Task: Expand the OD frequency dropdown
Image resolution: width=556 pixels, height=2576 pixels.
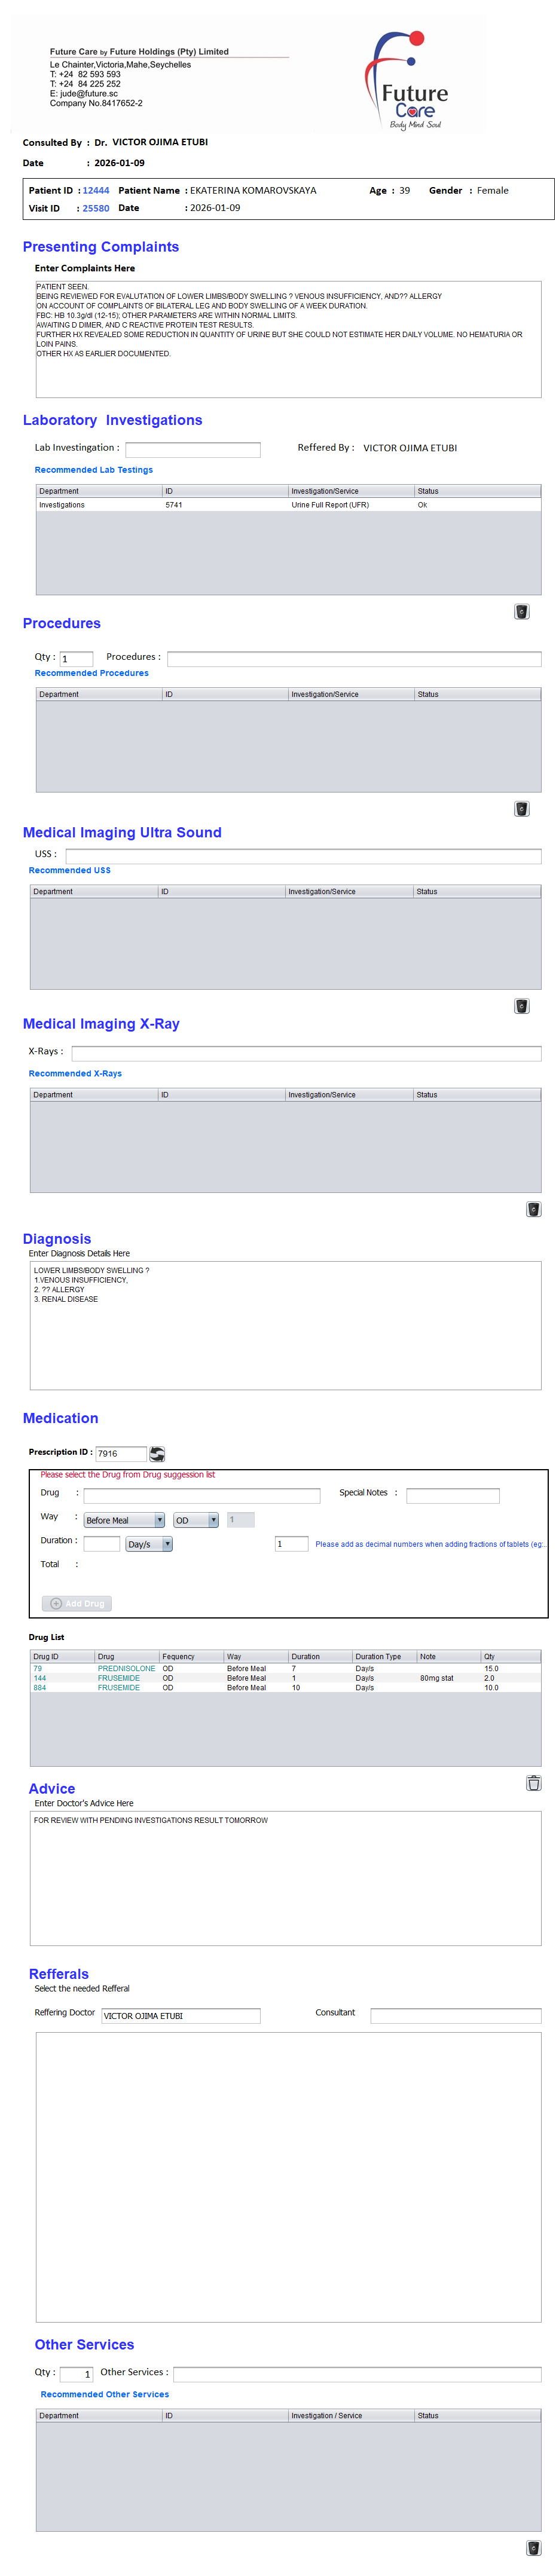Action: tap(196, 1519)
